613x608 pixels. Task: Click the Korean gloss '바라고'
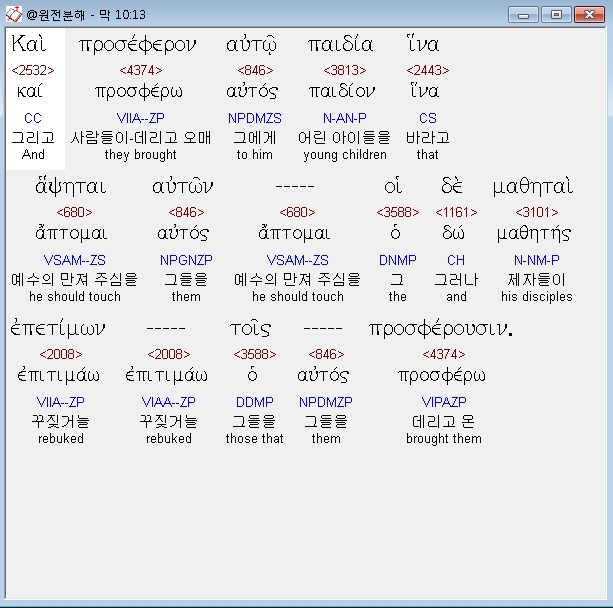tap(428, 138)
